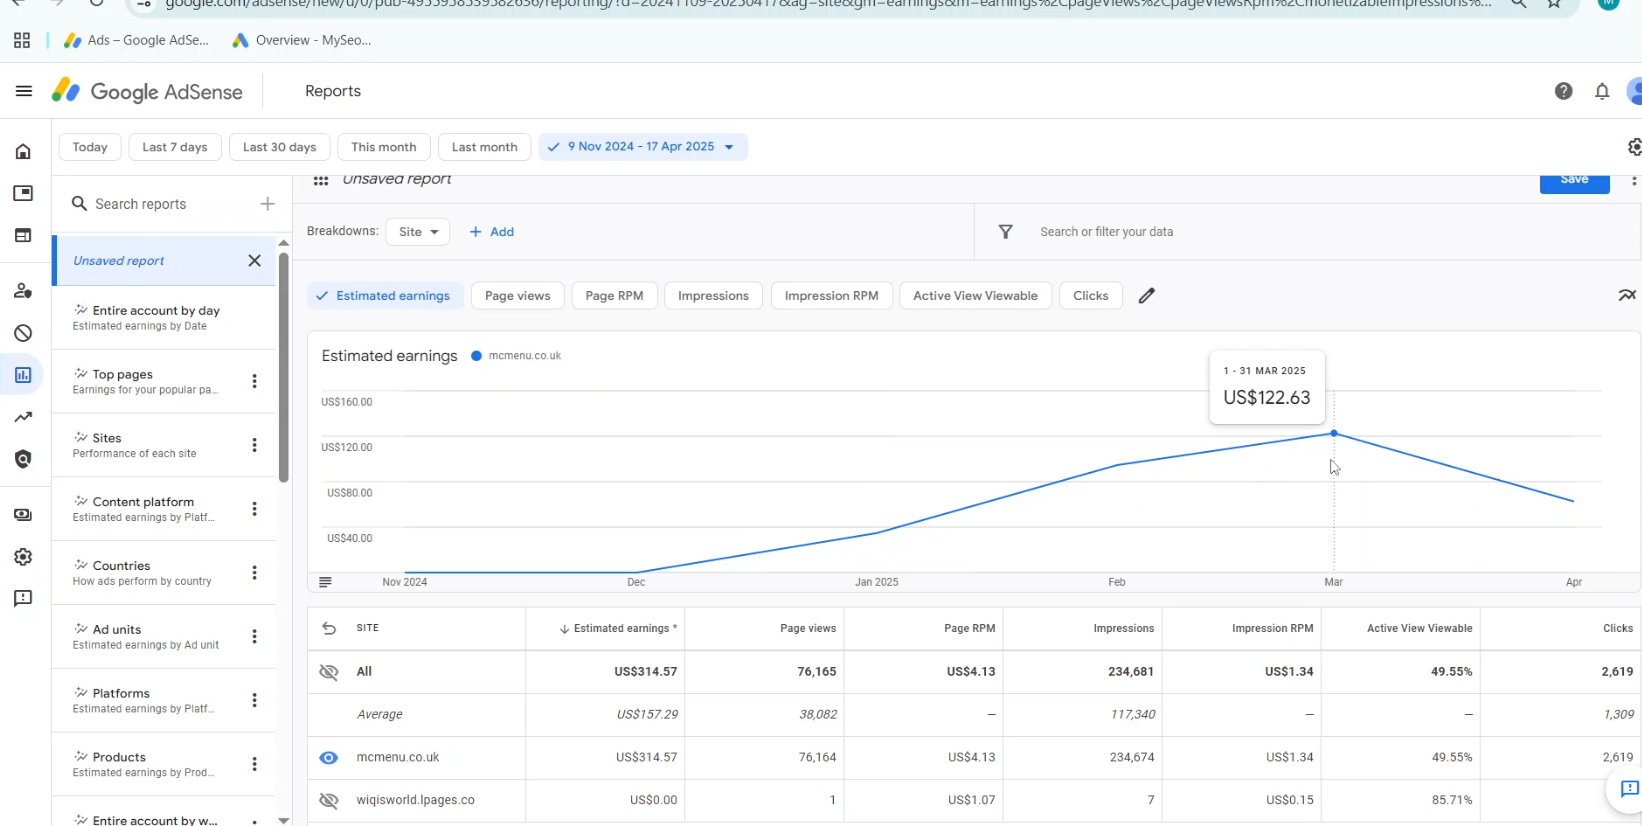Open Policy center shield icon
The image size is (1642, 826).
pos(23,459)
